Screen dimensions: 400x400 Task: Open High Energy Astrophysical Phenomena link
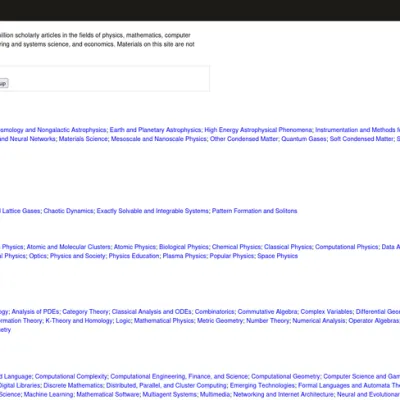click(x=258, y=130)
